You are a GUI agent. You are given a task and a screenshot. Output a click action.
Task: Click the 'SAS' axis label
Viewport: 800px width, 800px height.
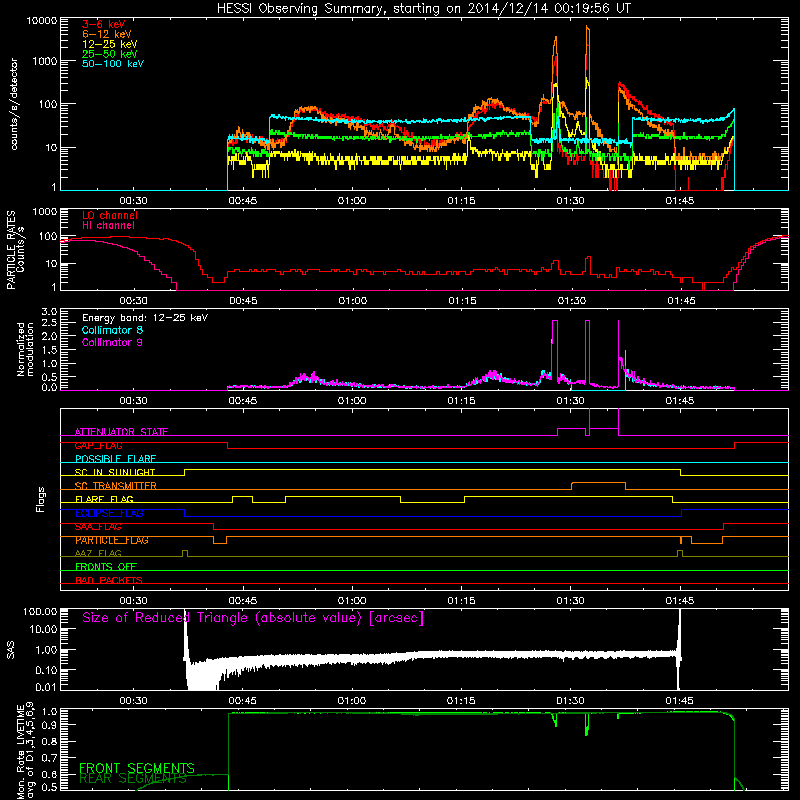[11, 649]
